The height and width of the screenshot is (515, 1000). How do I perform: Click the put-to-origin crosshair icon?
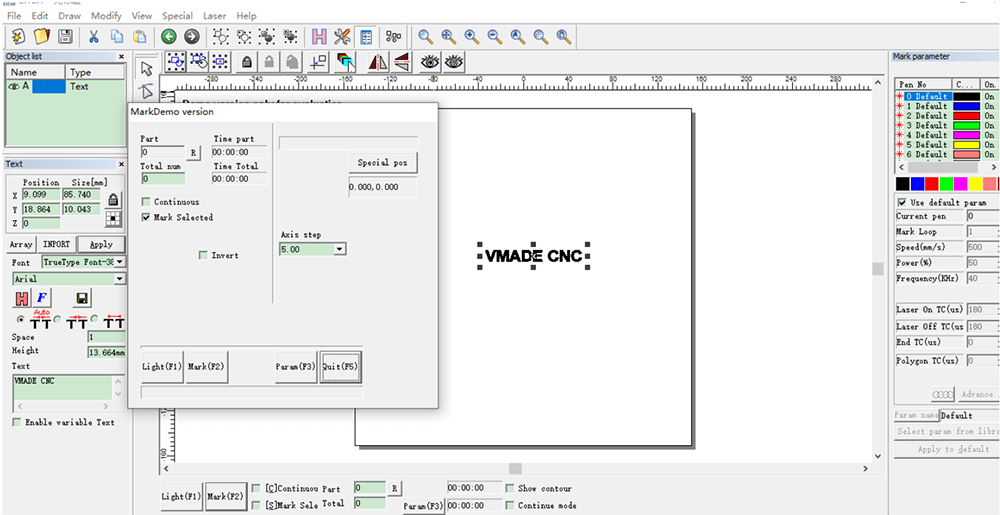(318, 61)
